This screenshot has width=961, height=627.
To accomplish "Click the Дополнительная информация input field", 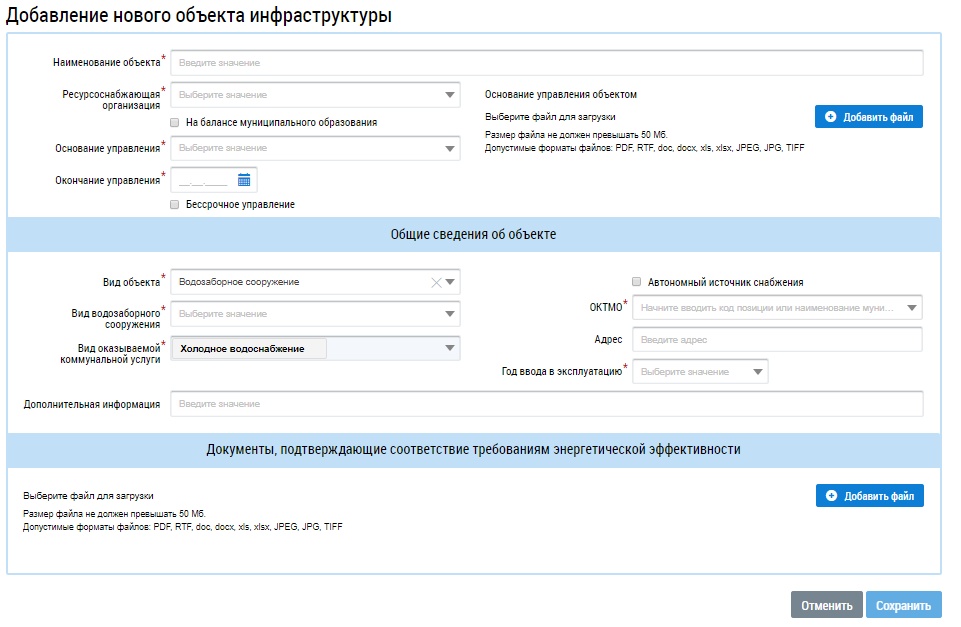I will pyautogui.click(x=546, y=404).
